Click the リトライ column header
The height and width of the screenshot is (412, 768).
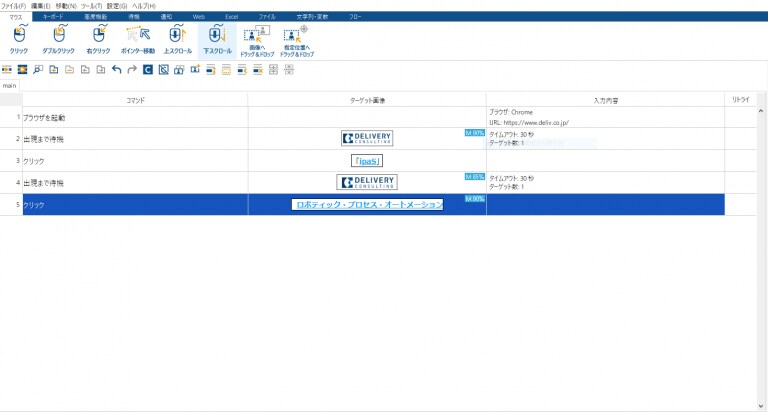[741, 100]
